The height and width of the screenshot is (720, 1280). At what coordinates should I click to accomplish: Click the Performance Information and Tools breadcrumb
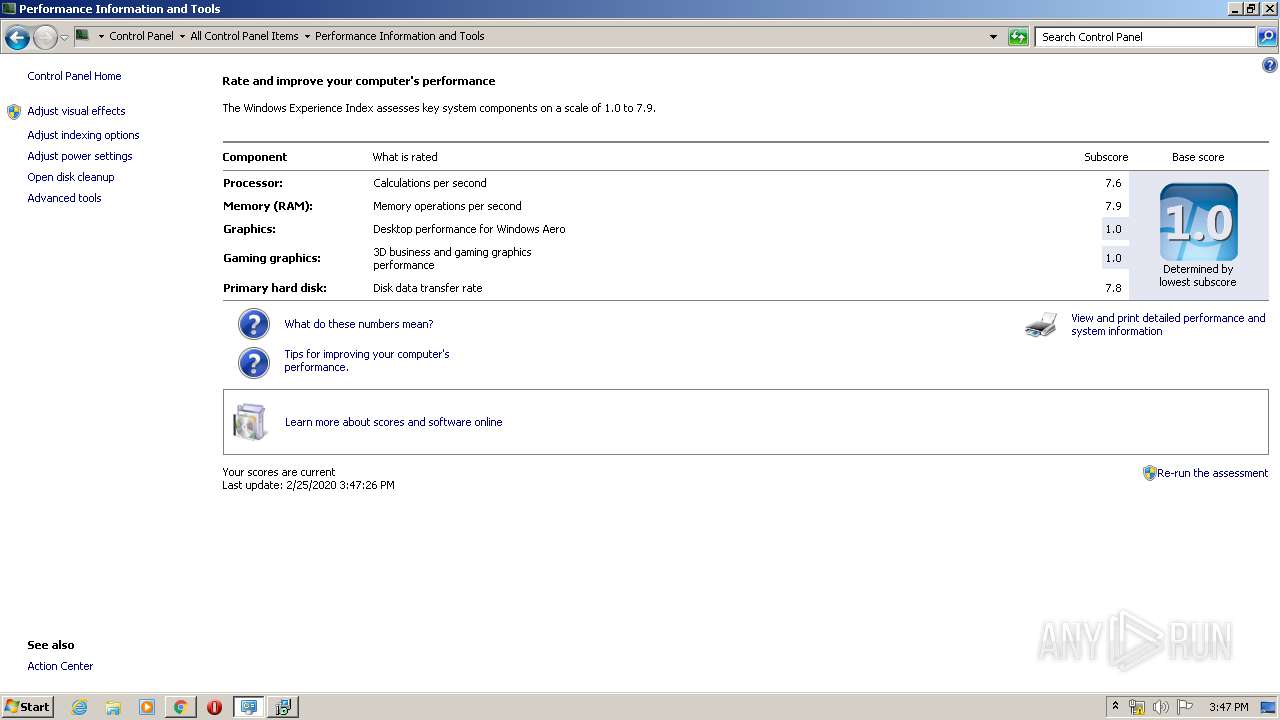(399, 36)
